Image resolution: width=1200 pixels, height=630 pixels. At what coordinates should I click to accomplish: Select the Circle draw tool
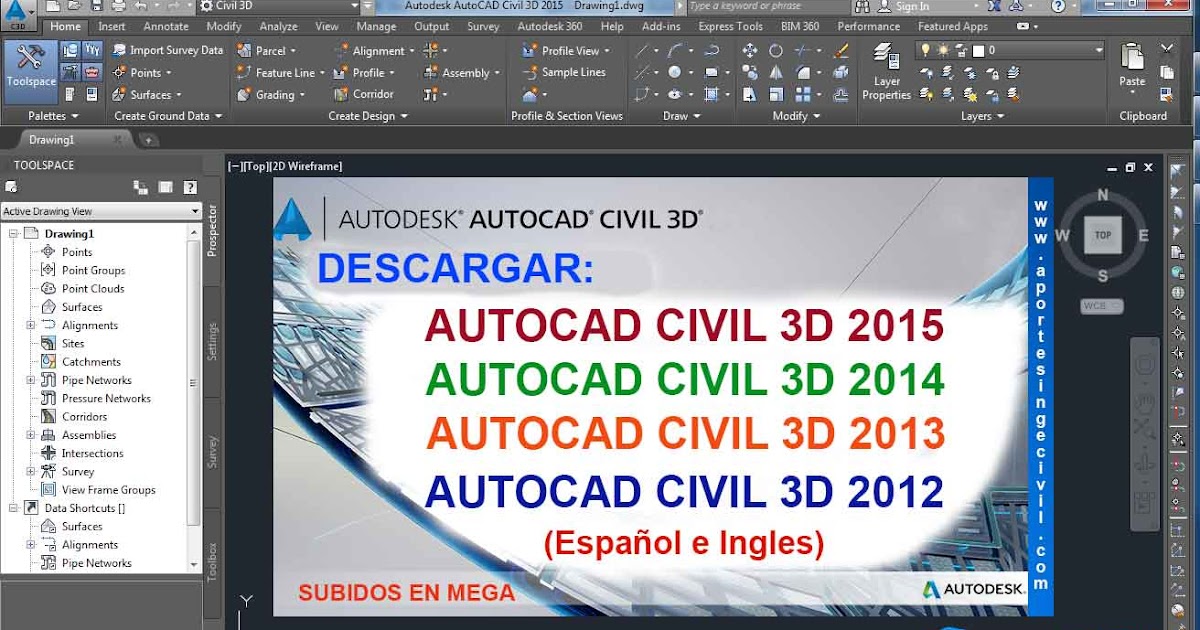(675, 72)
